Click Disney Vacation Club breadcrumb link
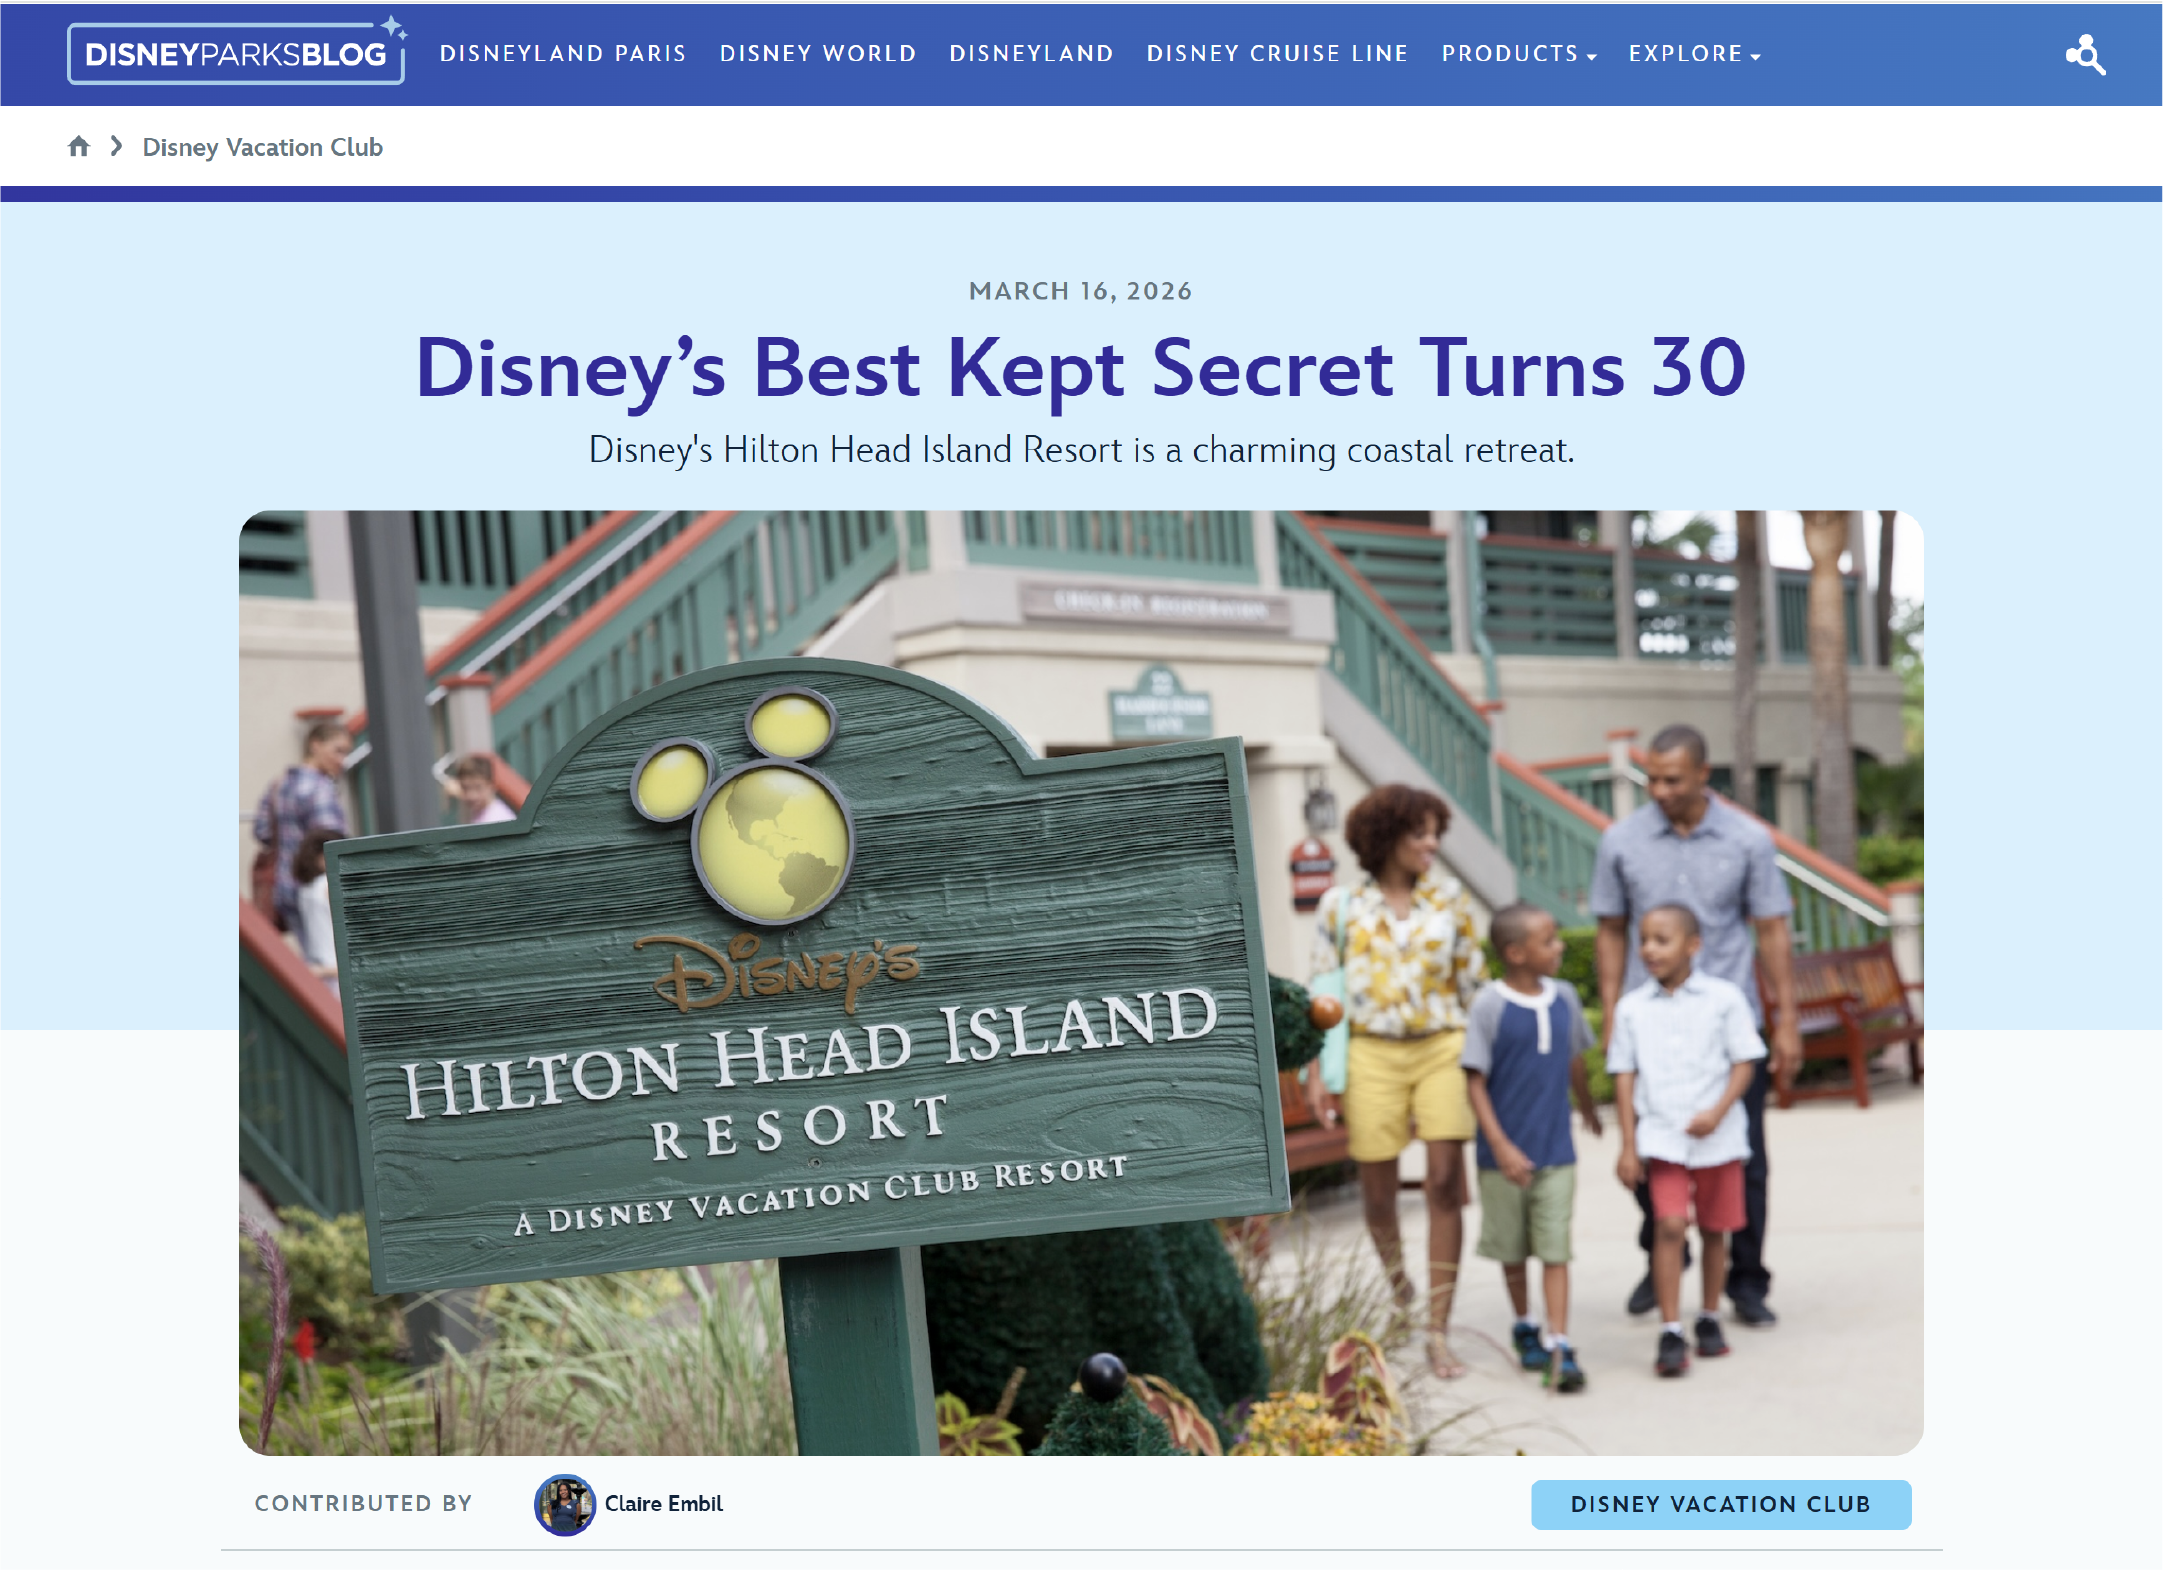 point(262,147)
